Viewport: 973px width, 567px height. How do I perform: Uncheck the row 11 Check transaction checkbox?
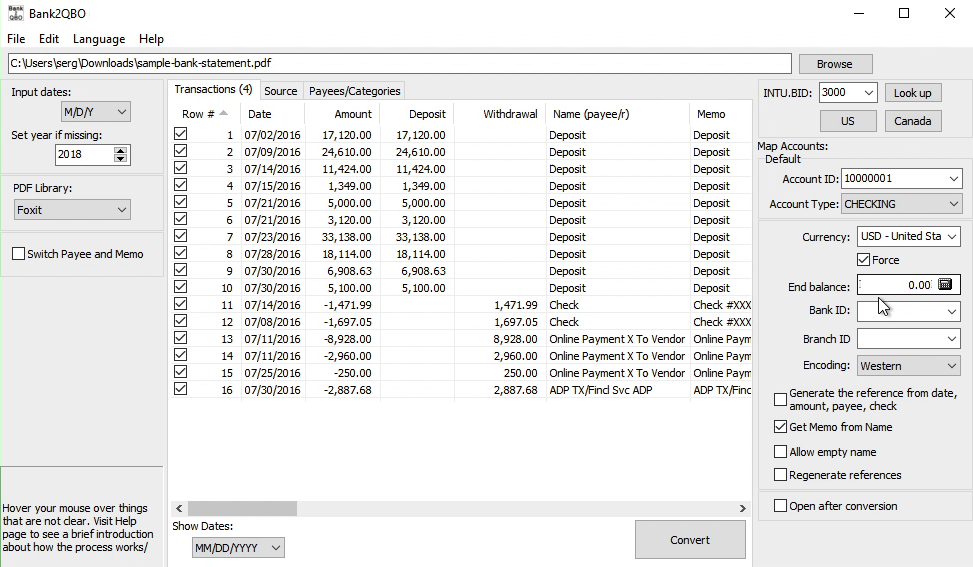[181, 304]
